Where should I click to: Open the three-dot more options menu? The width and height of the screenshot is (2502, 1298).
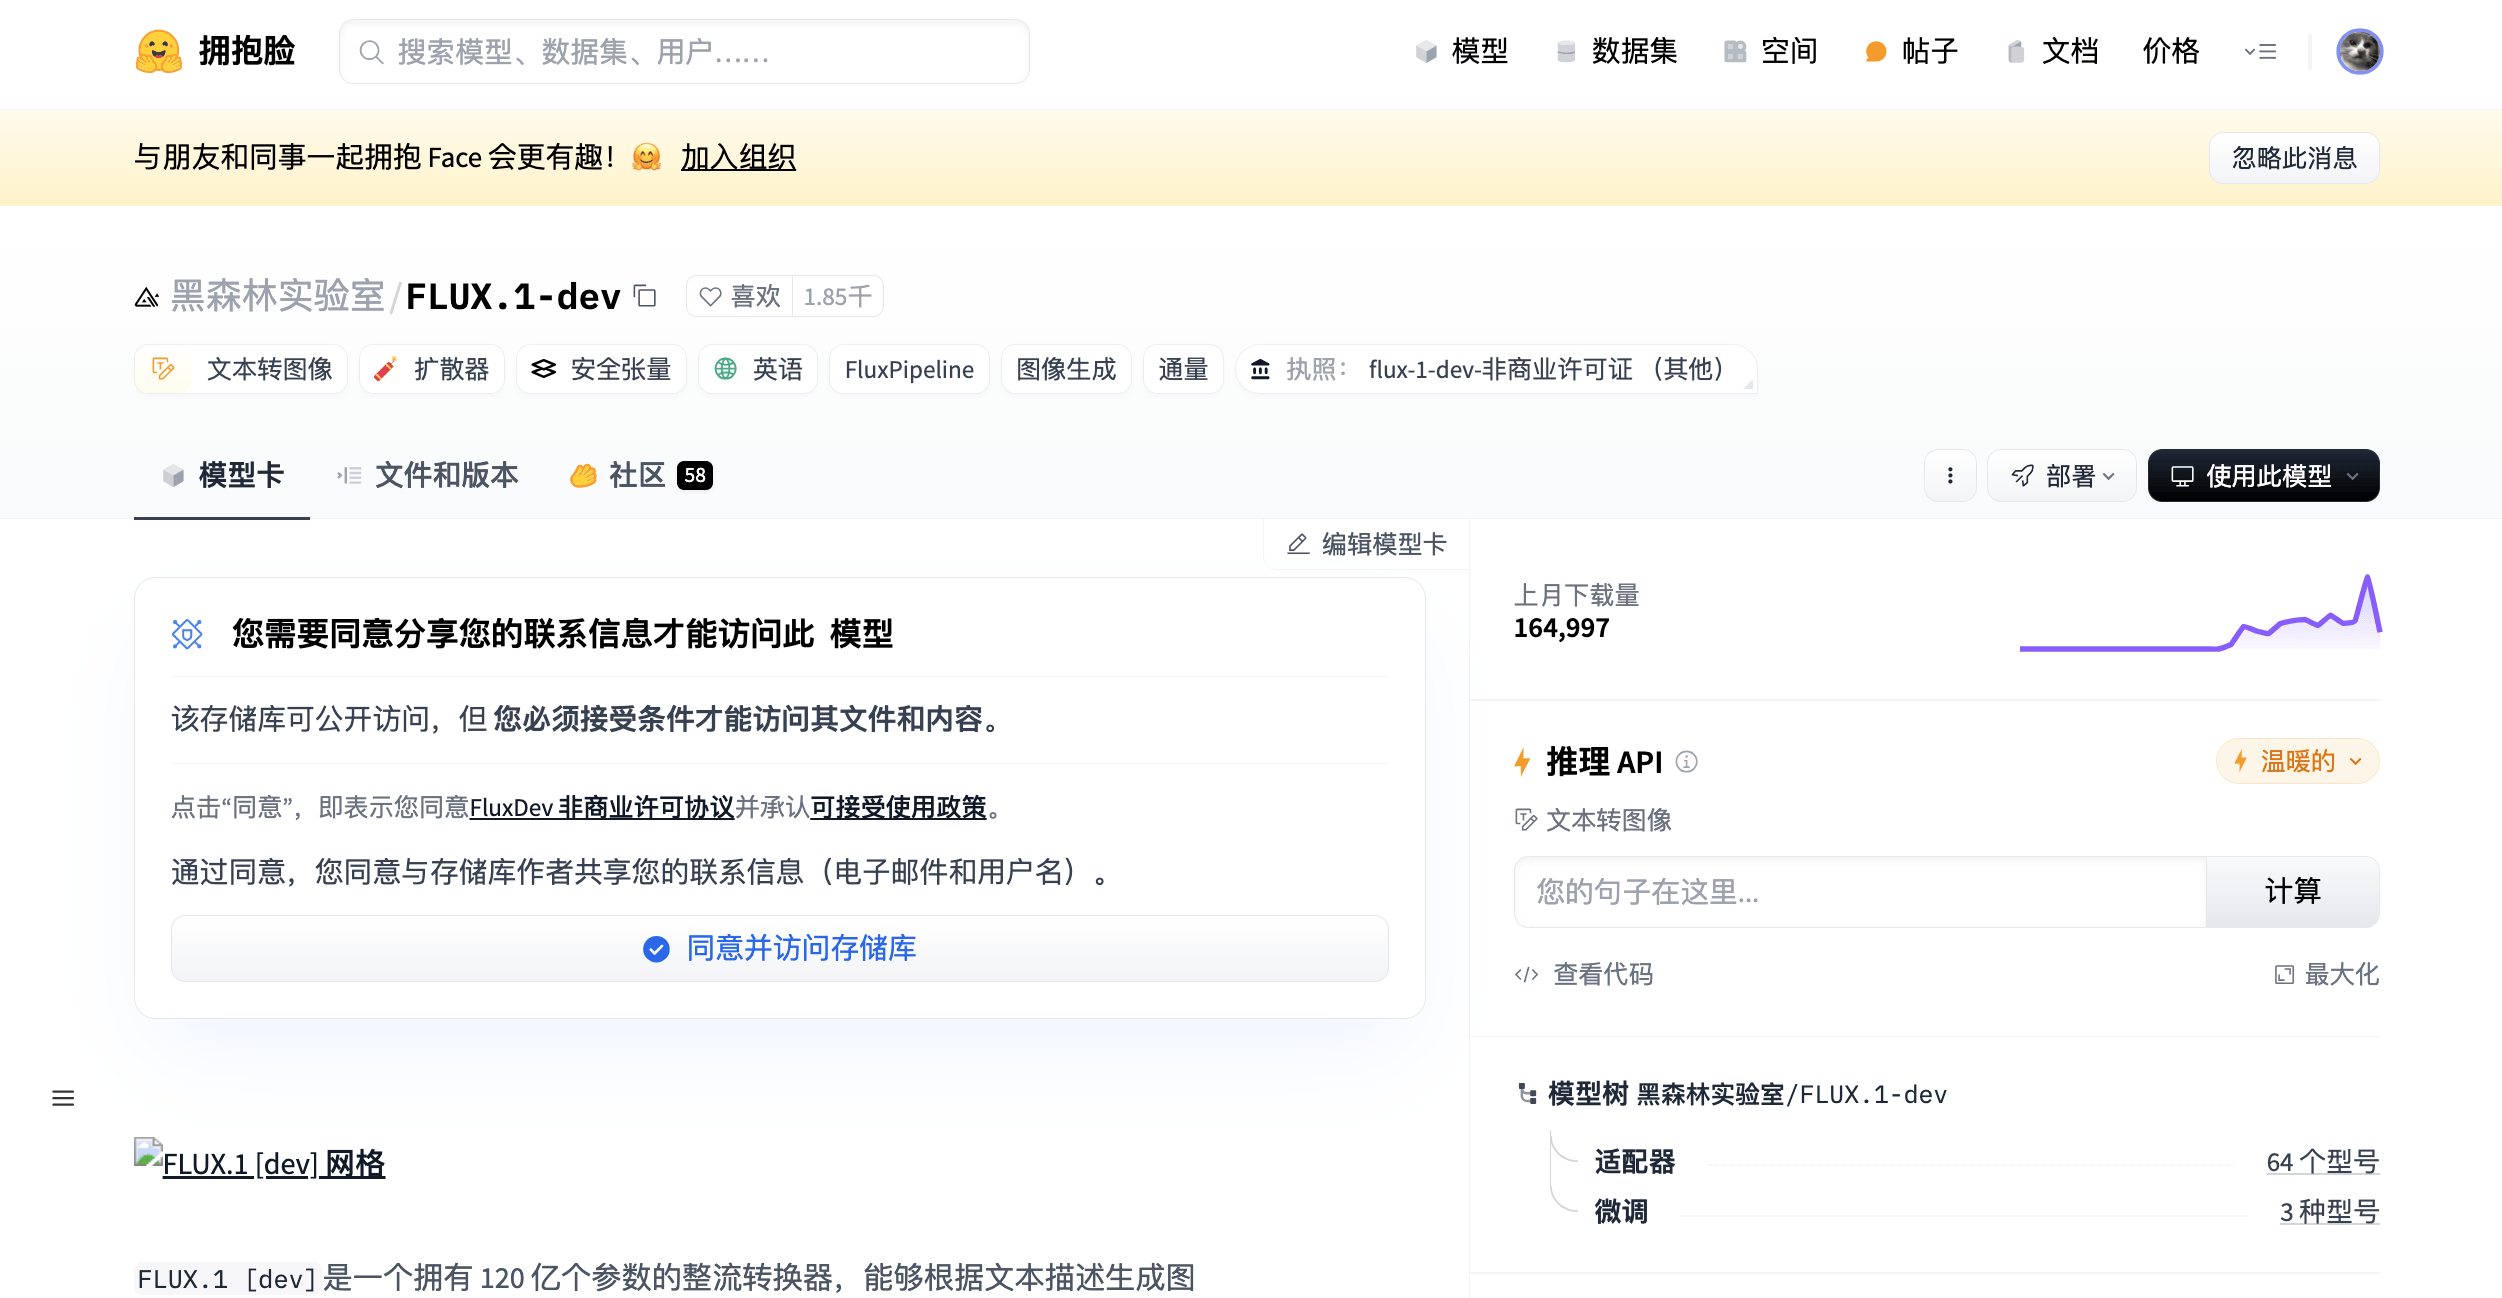(1950, 476)
